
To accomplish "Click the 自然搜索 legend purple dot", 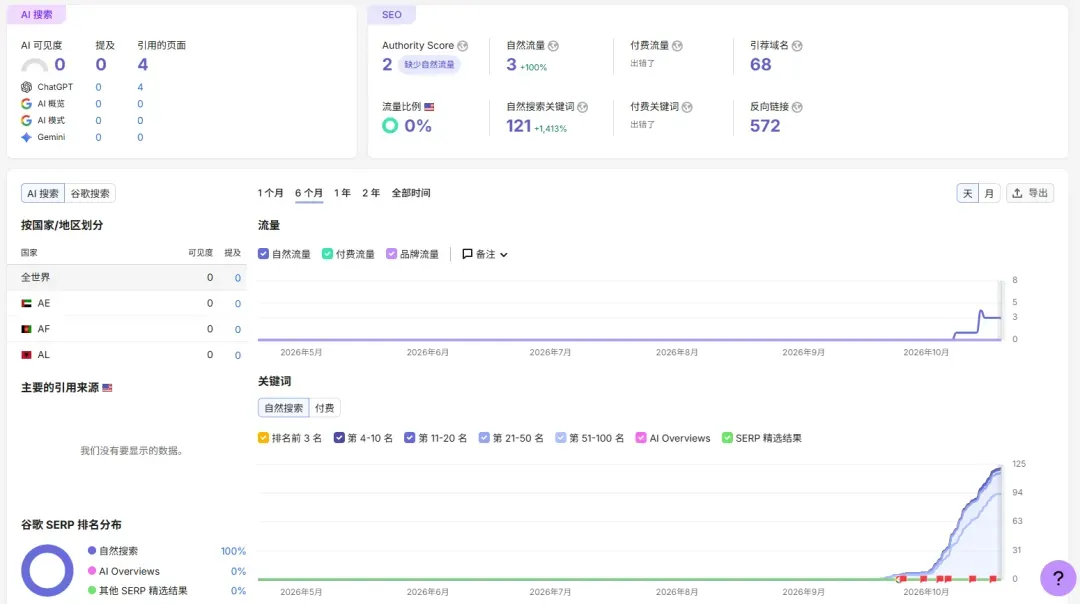I will [x=92, y=550].
